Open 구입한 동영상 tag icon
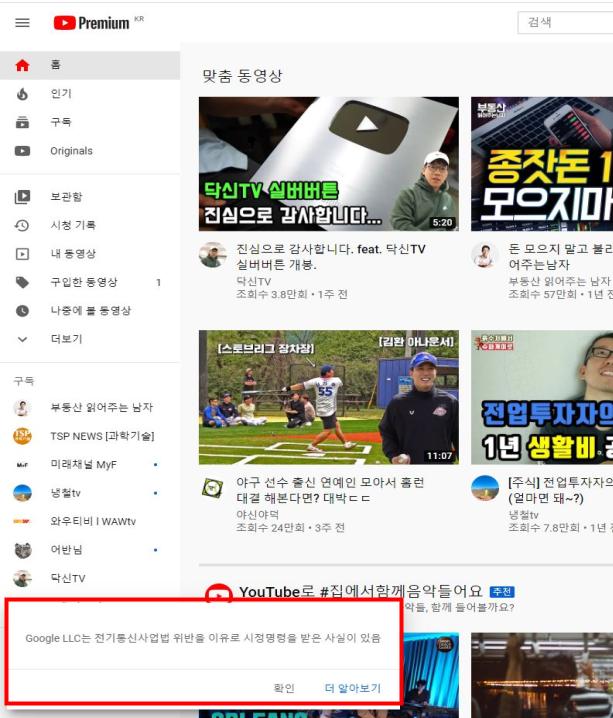The image size is (613, 718). pos(22,283)
